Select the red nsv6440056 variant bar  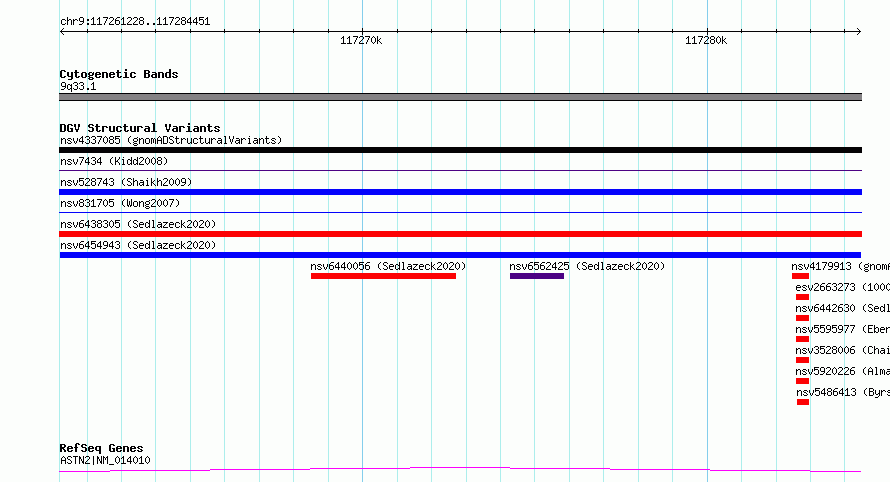[x=383, y=276]
